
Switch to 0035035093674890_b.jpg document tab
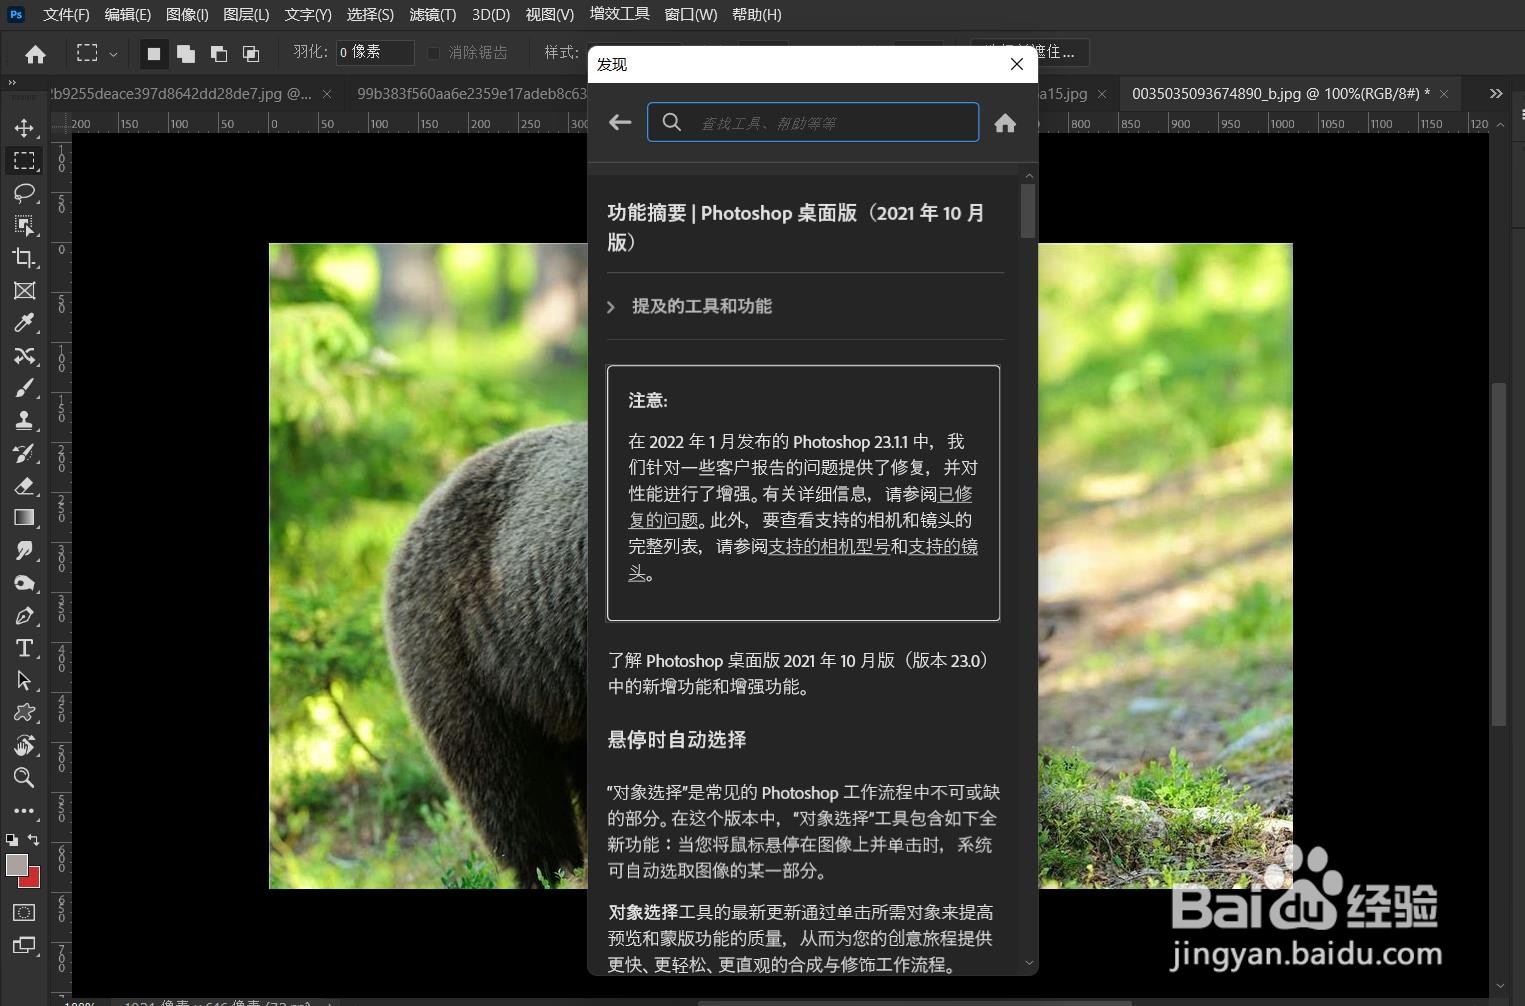pyautogui.click(x=1281, y=93)
